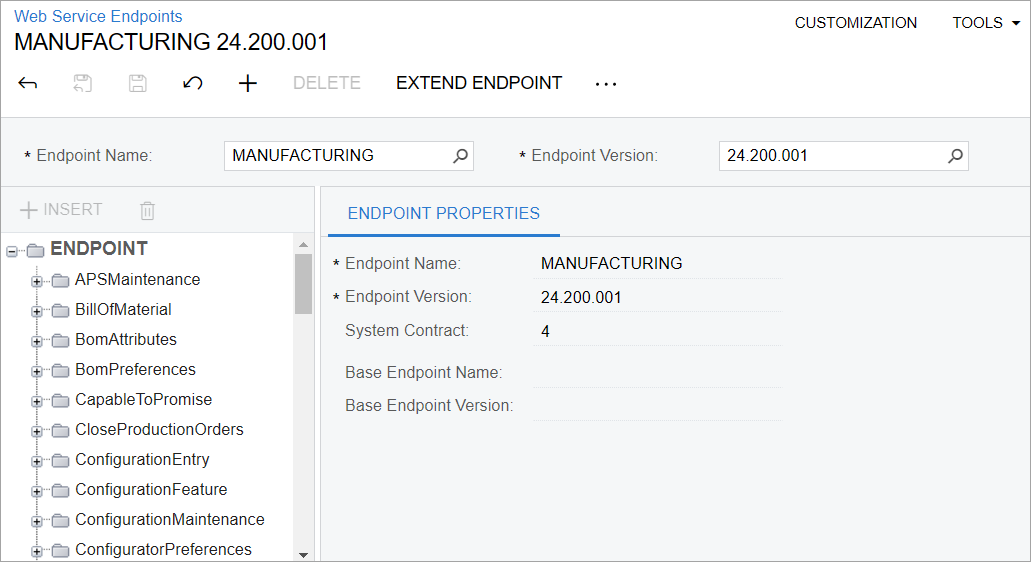Click the Save and Close icon
Viewport: 1031px width, 562px height.
(83, 84)
